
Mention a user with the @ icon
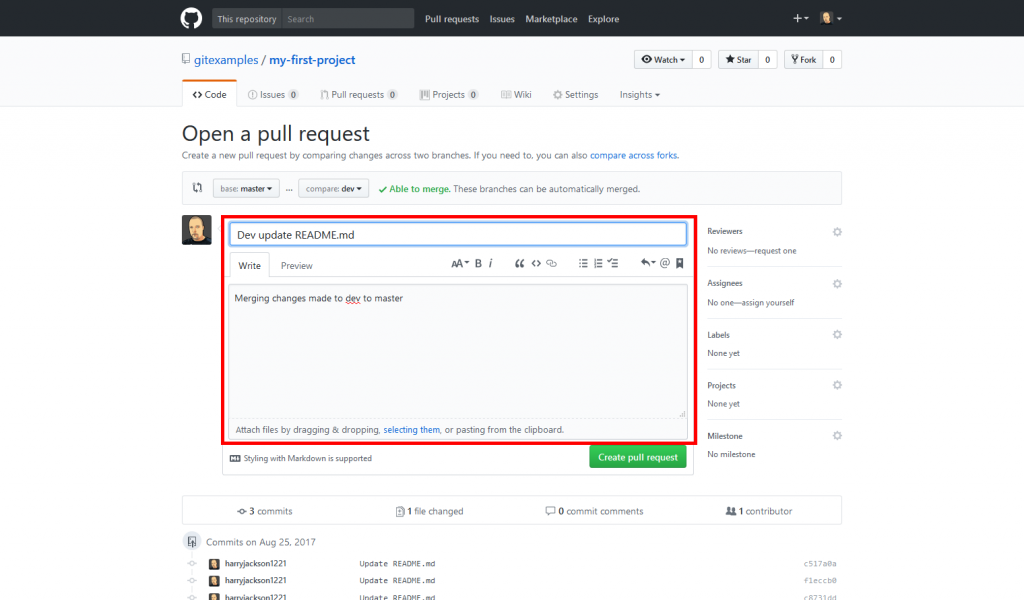(664, 263)
